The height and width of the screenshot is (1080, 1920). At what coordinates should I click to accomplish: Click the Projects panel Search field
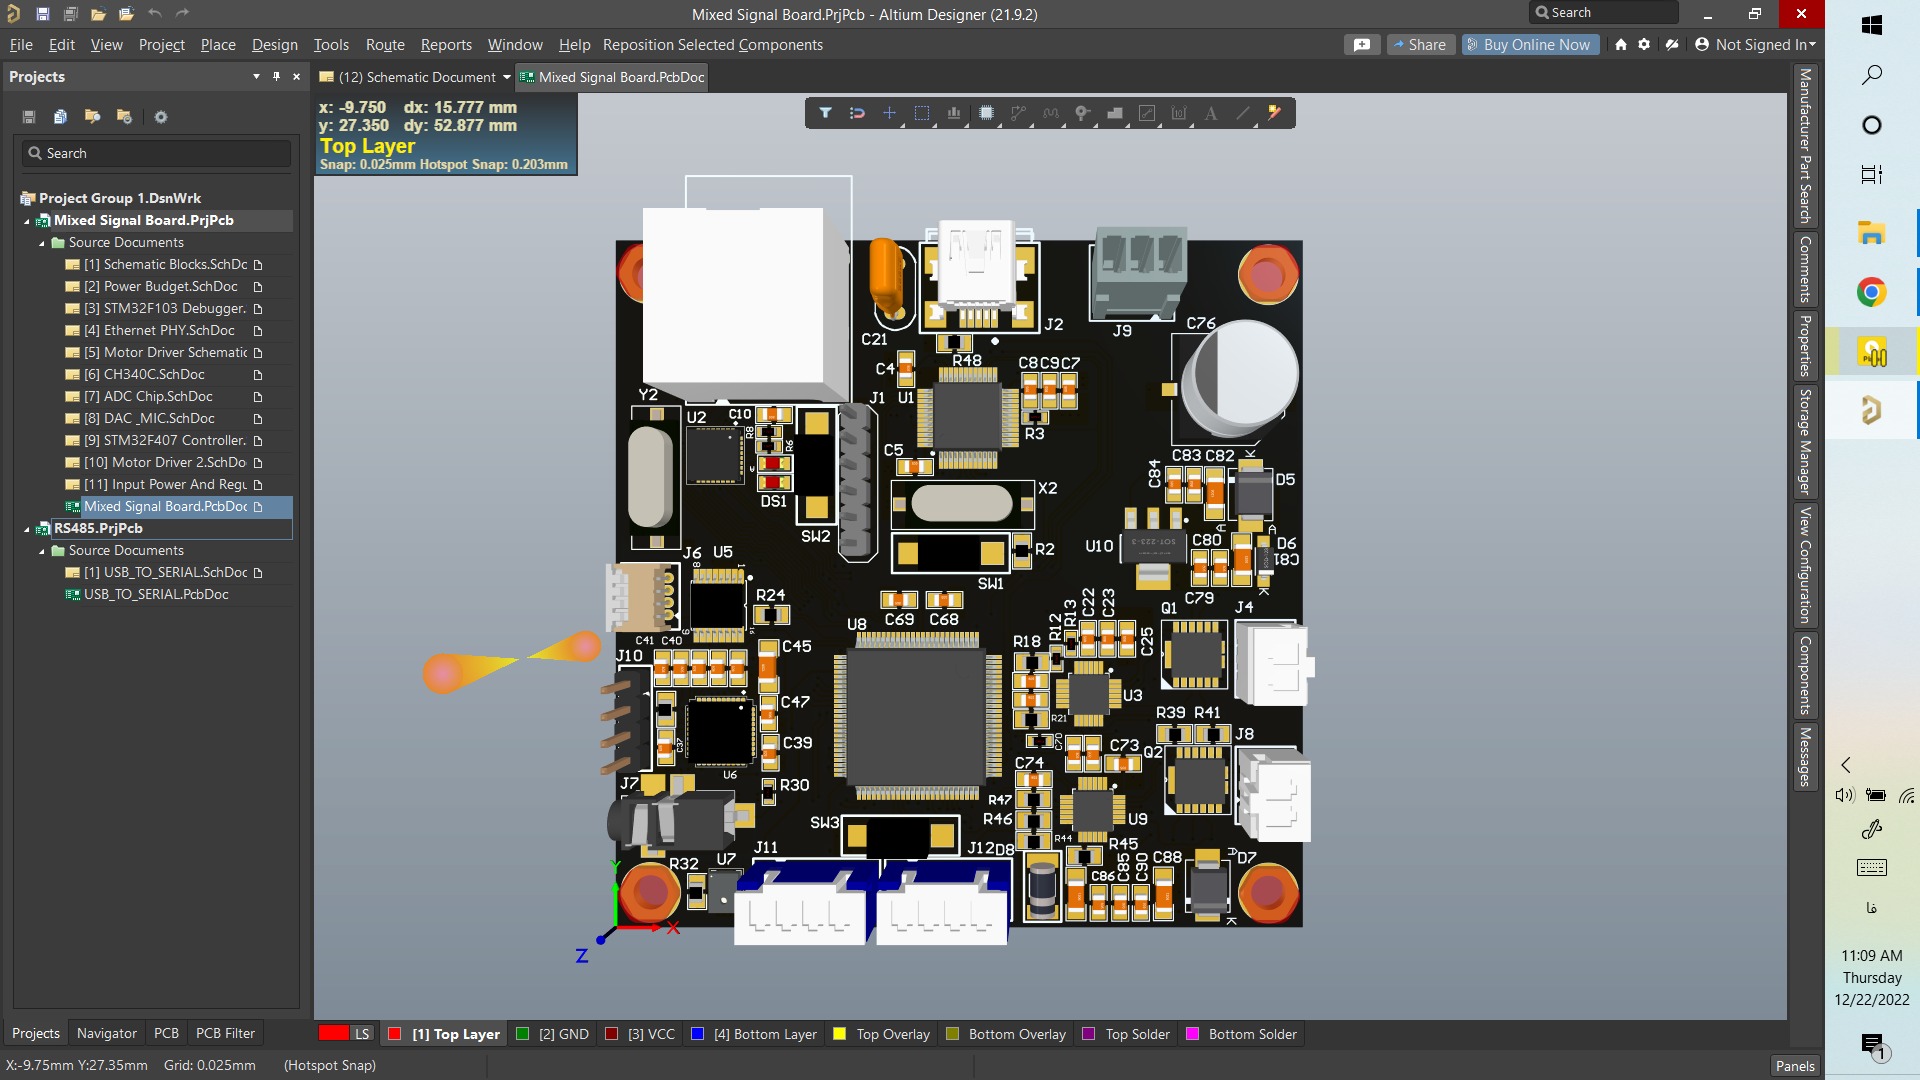click(157, 153)
